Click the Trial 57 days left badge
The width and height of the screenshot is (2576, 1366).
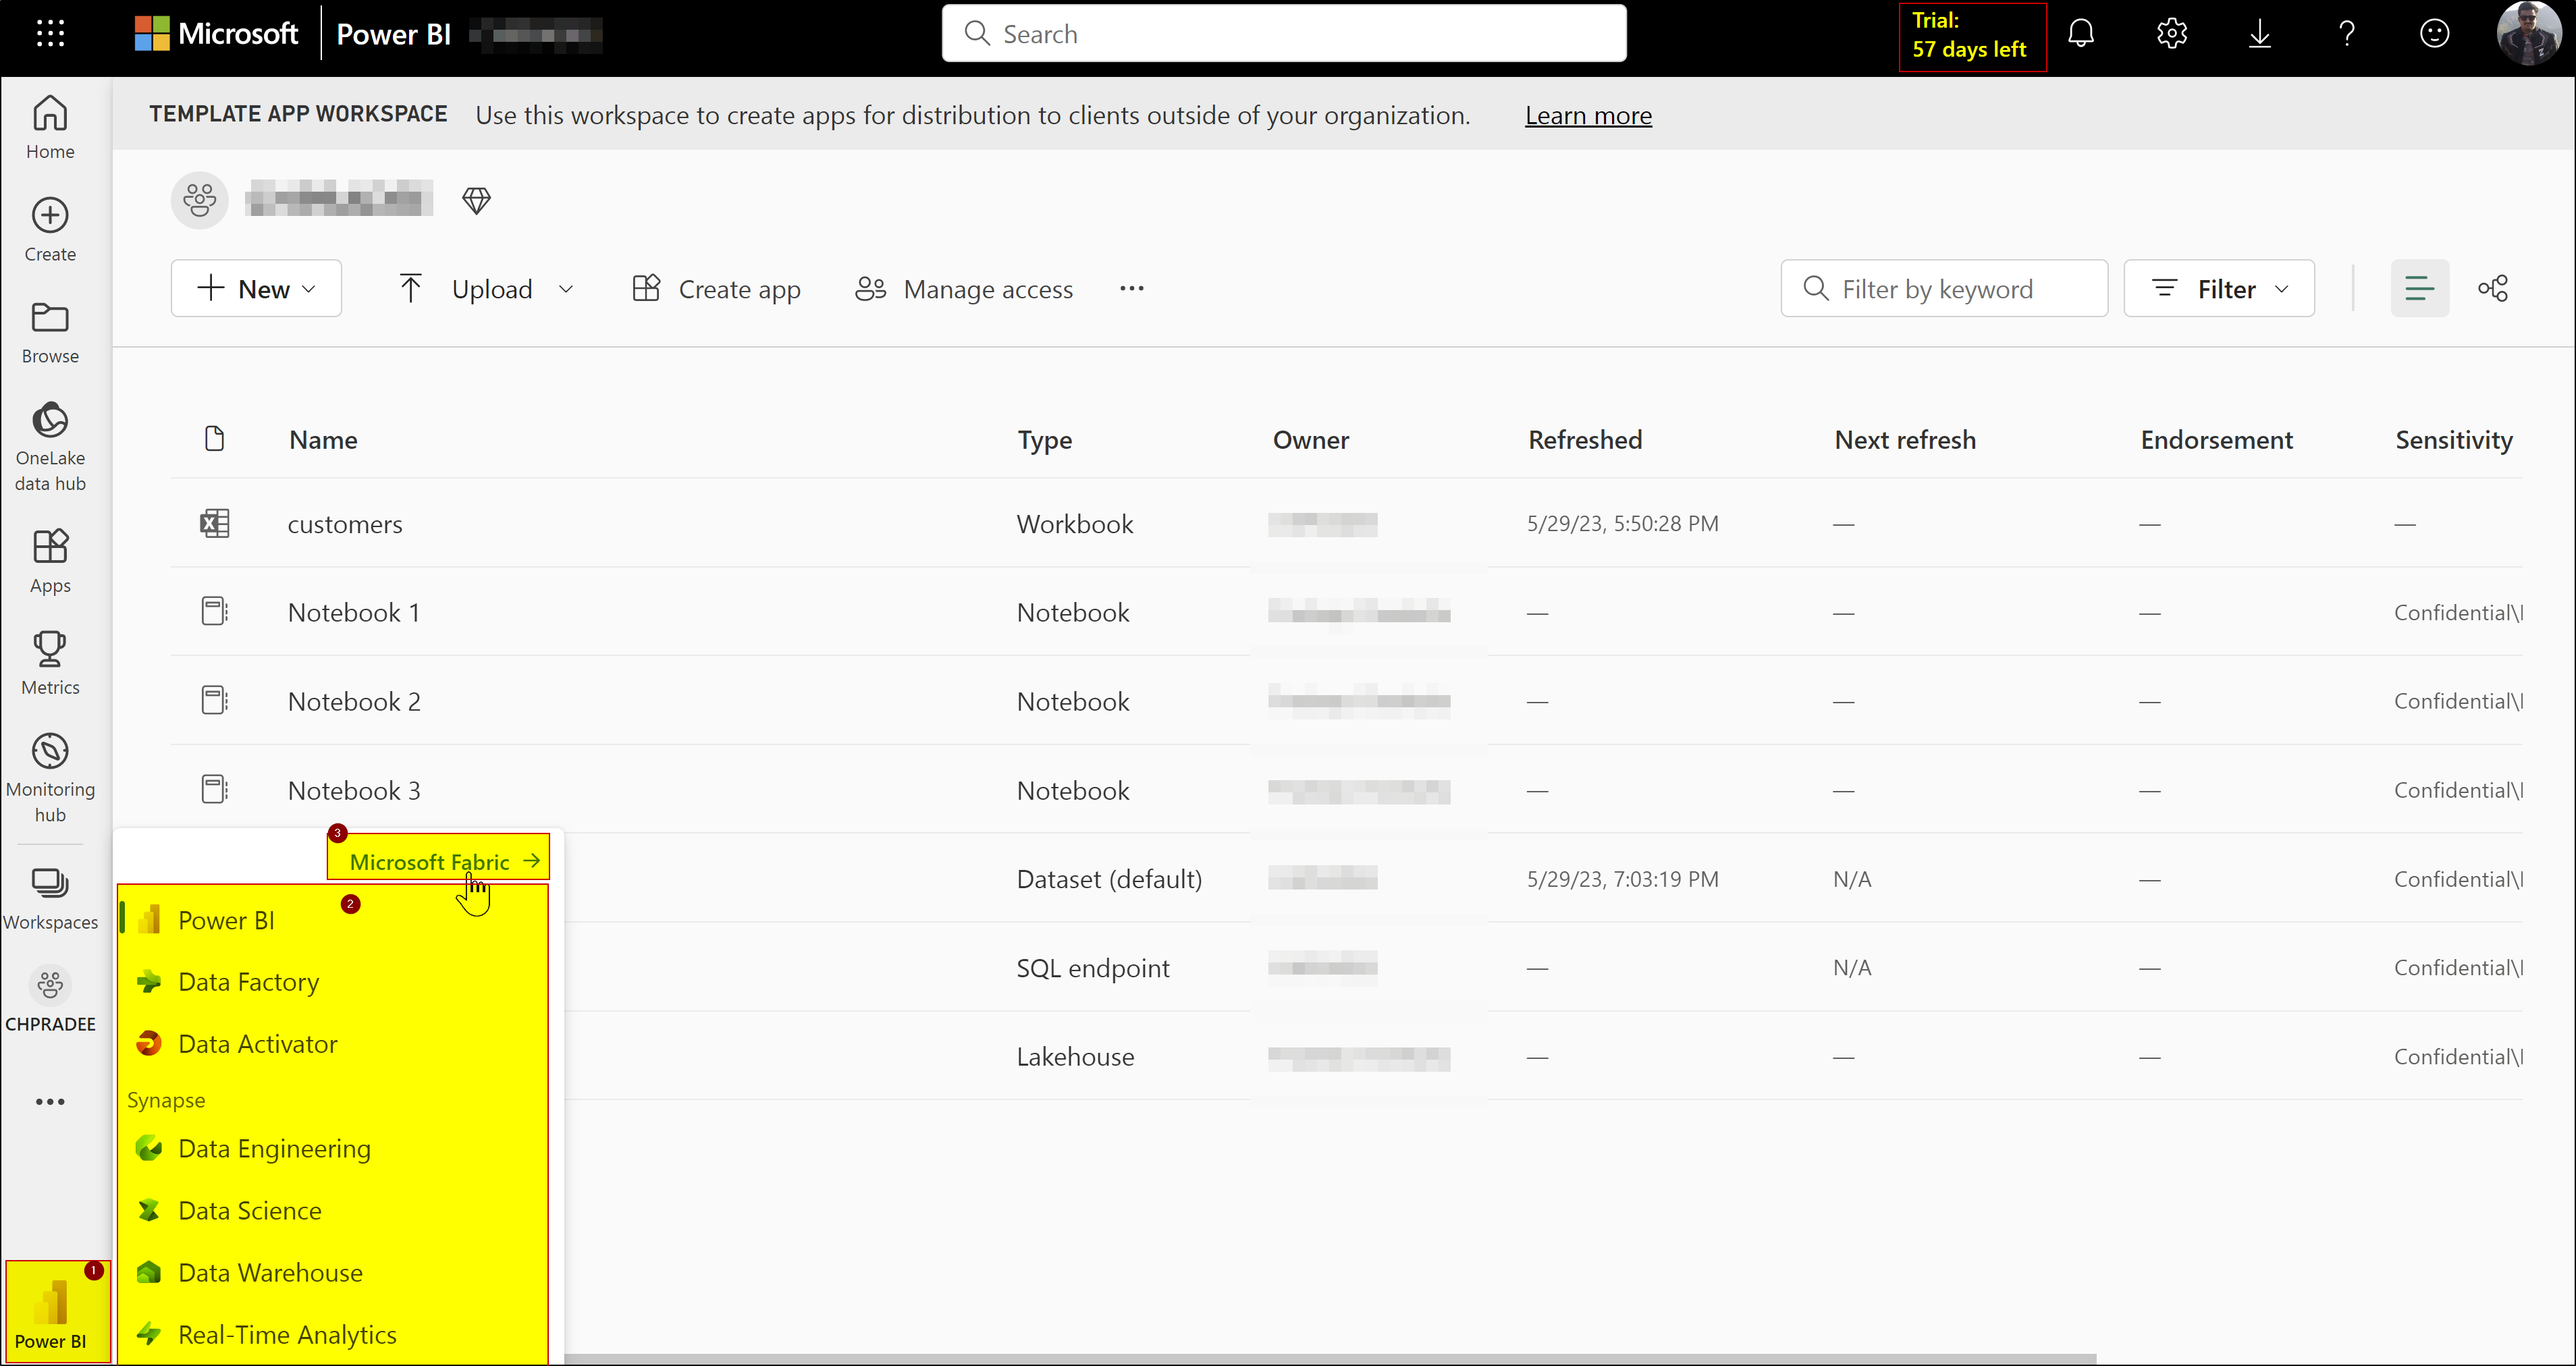(1972, 36)
